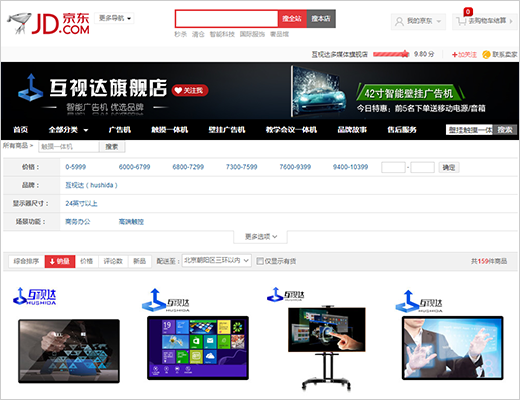Open the 智能科技 hot-search link
This screenshot has width=520, height=400.
click(222, 34)
